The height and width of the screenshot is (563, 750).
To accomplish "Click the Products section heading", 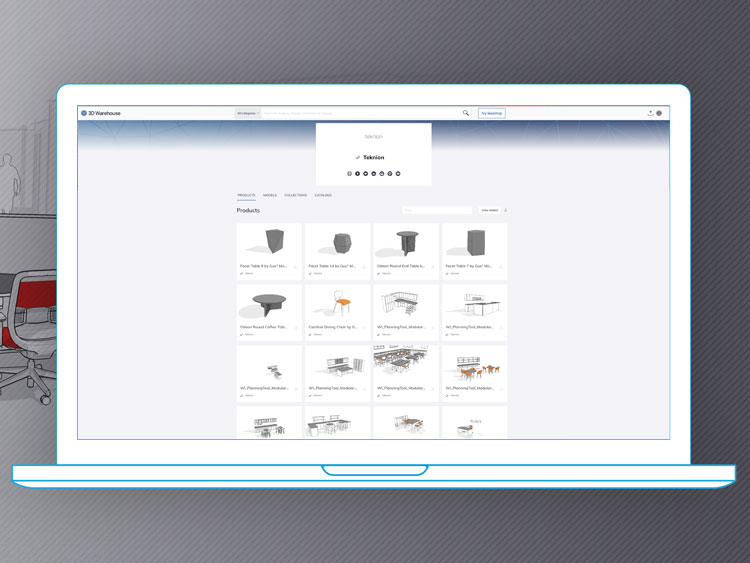I will (248, 210).
